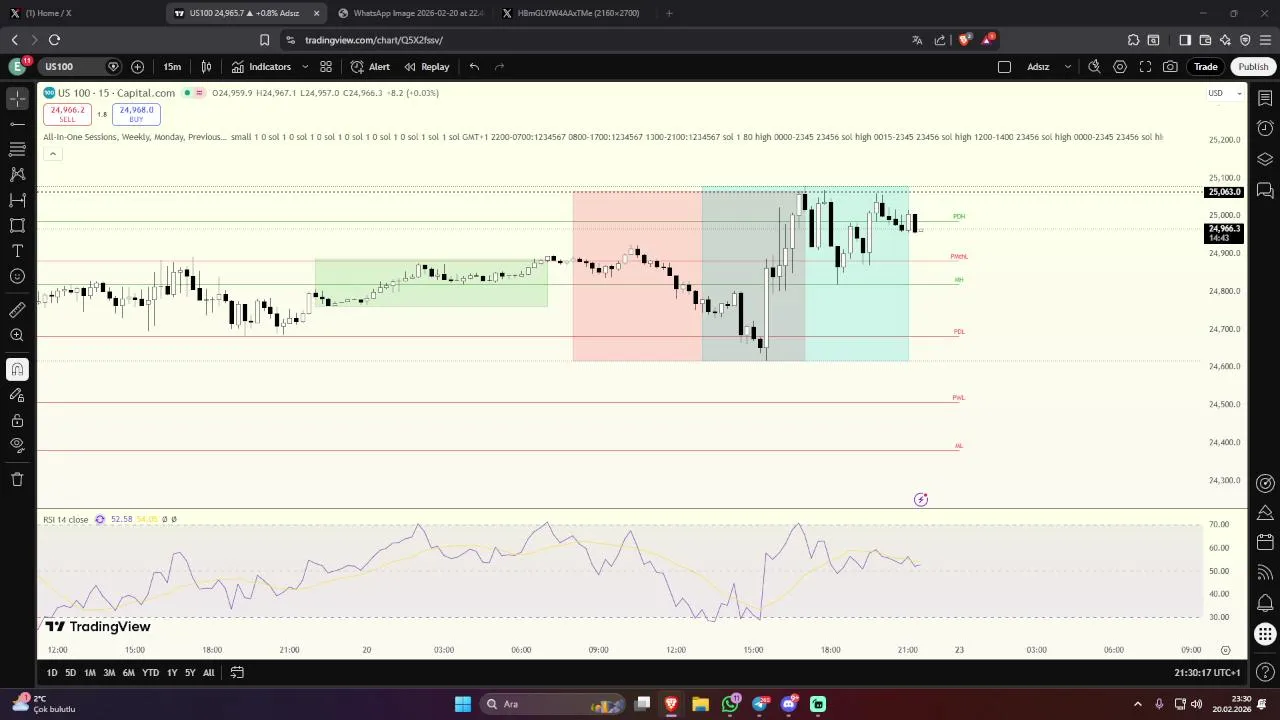Open the emoji icons tool
Viewport: 1280px width, 720px height.
[17, 276]
